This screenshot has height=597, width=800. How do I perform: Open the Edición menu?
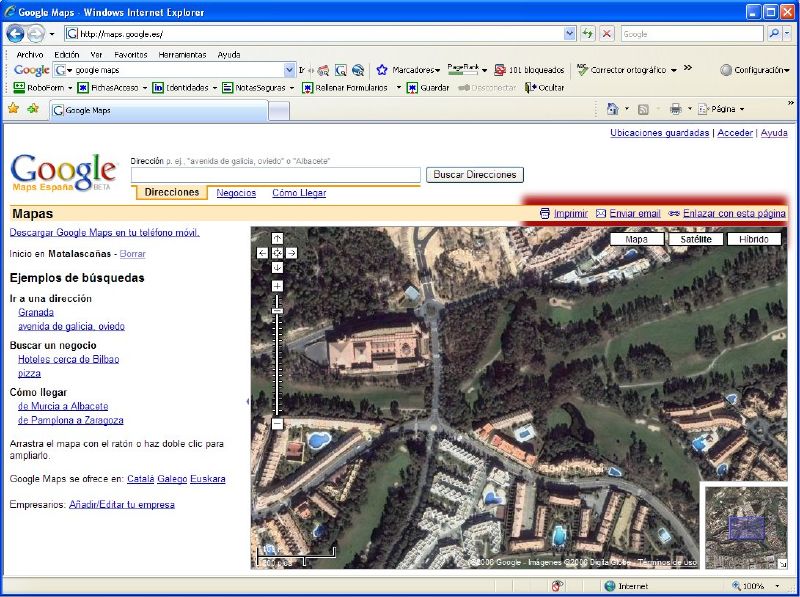[67, 55]
